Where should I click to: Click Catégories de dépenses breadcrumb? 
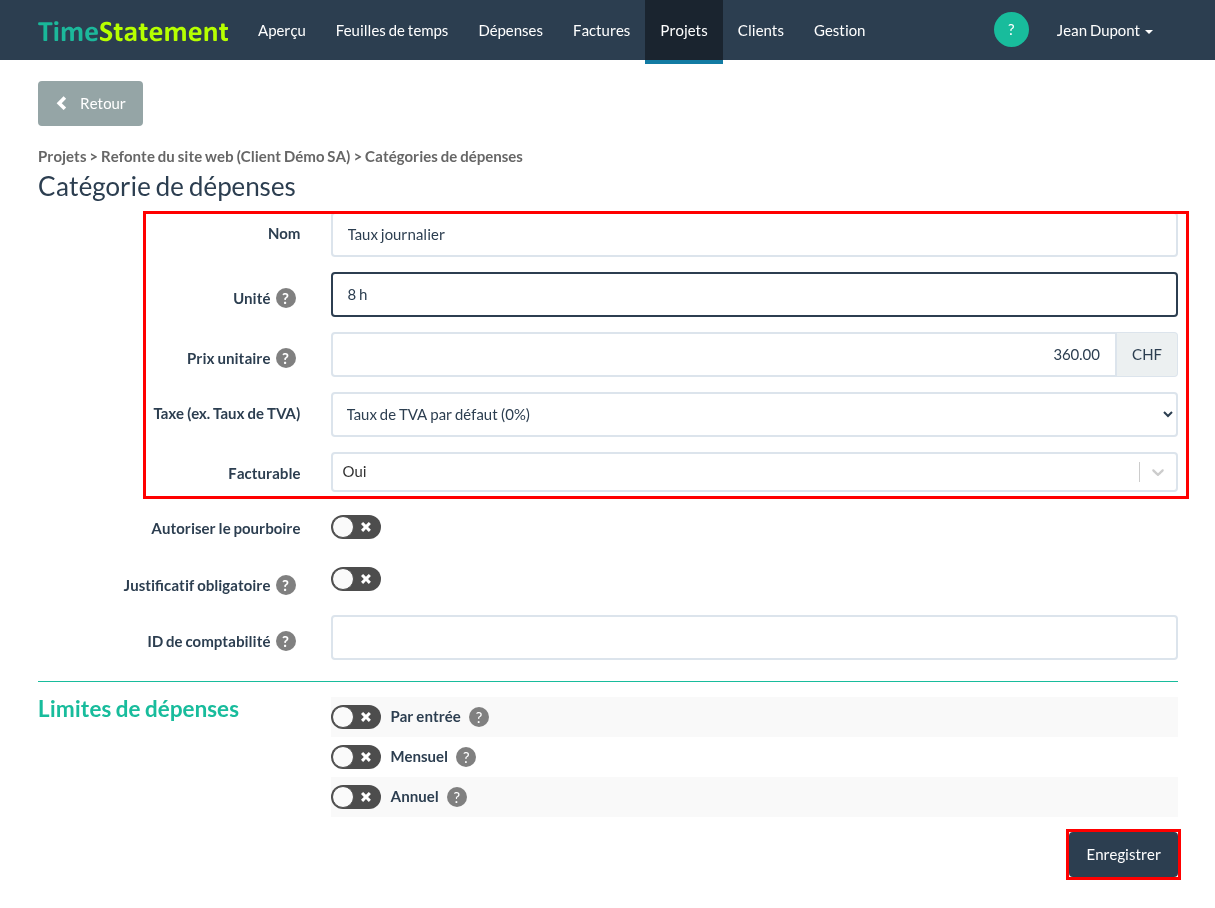[444, 156]
